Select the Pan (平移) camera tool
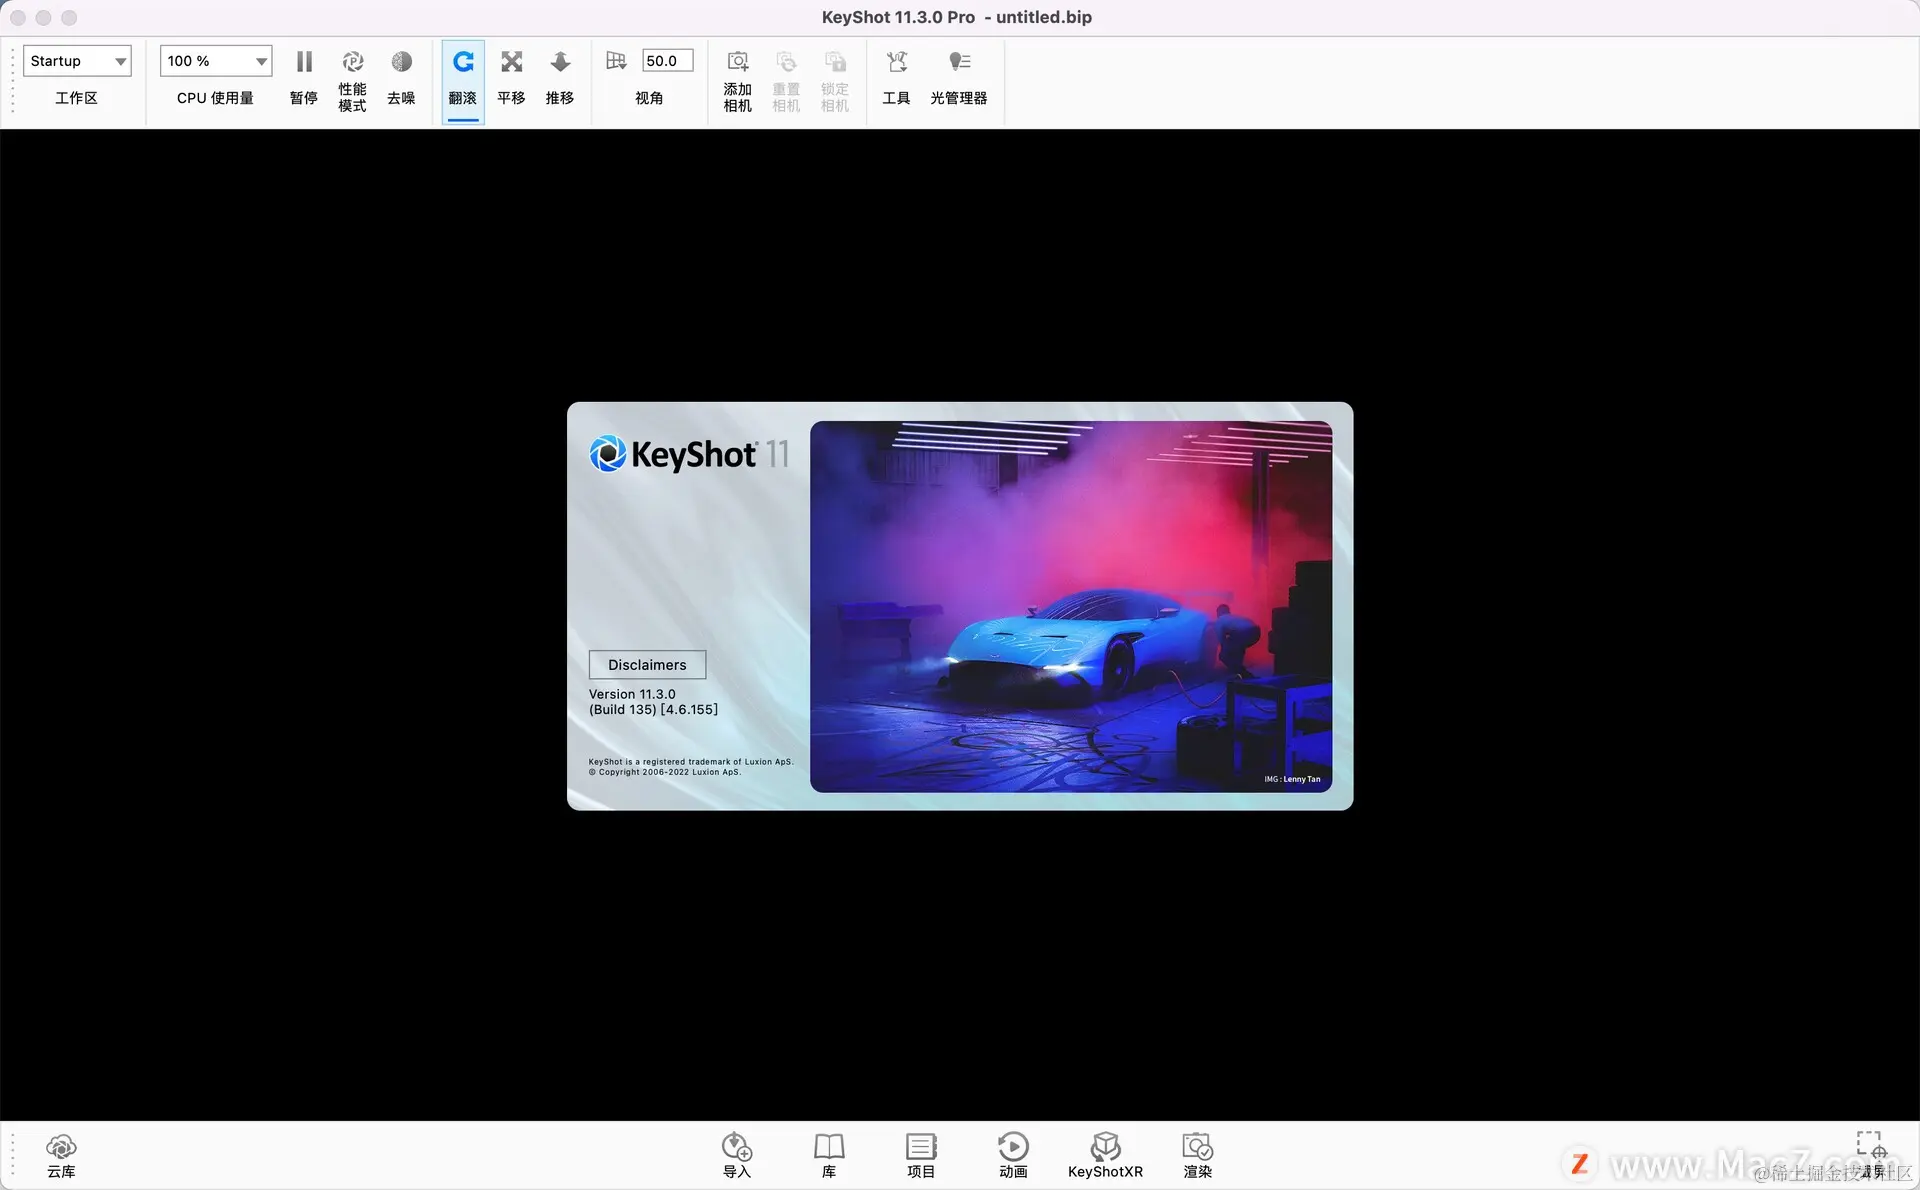 tap(511, 62)
